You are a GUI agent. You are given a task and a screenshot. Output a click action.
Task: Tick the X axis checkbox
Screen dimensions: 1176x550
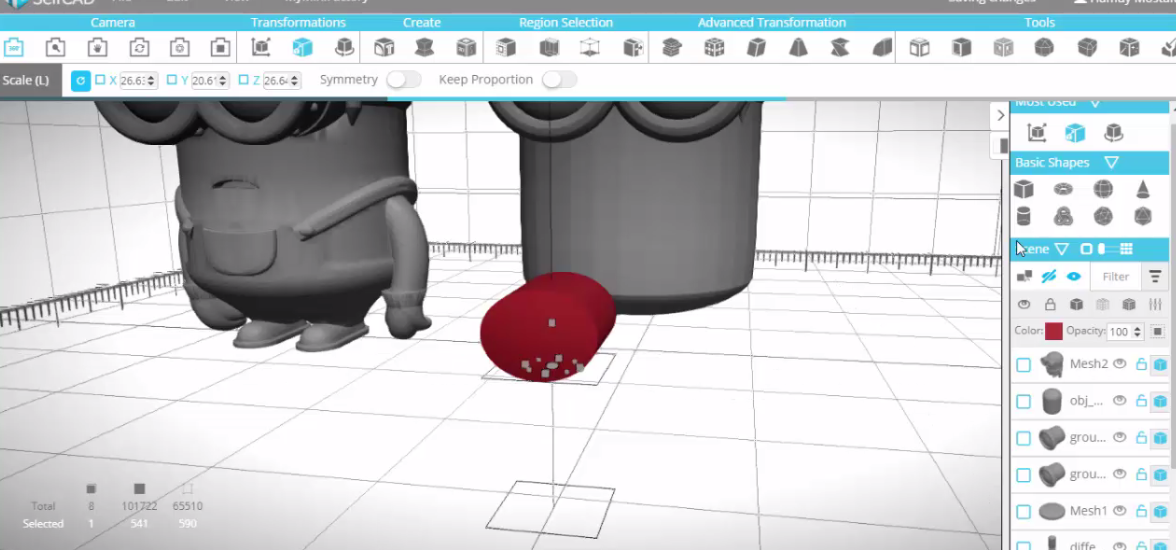tap(100, 80)
